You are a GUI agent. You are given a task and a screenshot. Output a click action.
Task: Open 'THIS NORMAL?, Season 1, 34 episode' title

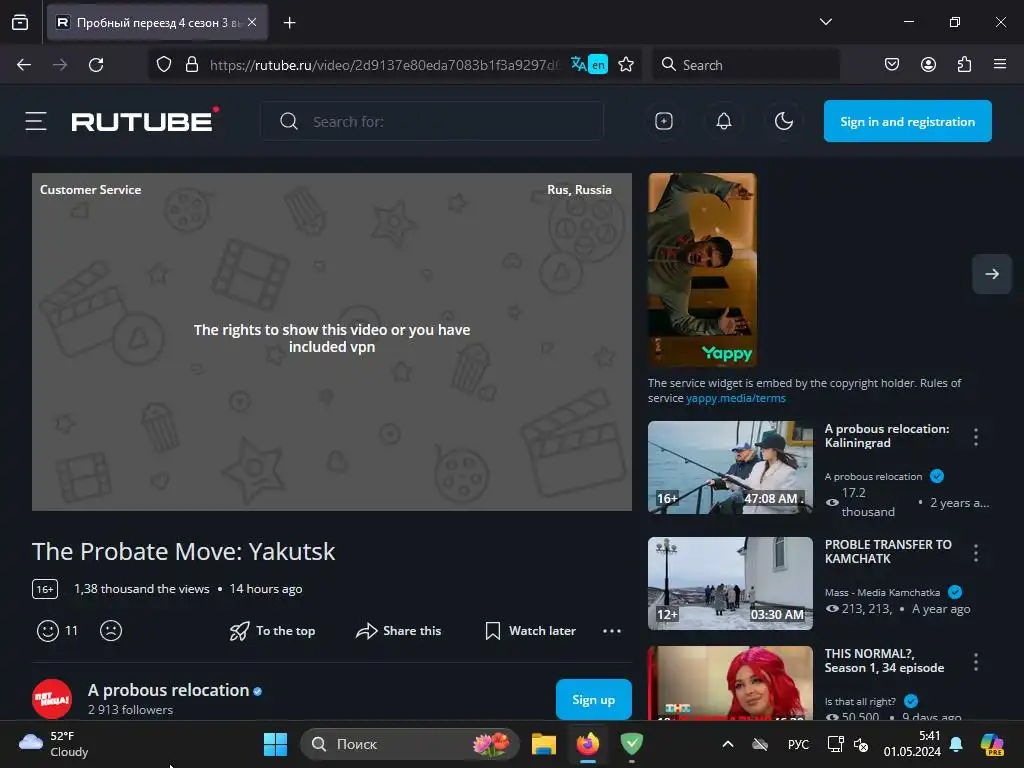tap(884, 660)
